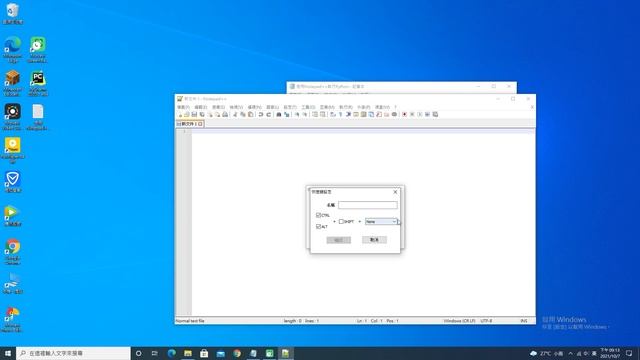Select the document tab numbered 1

point(190,124)
